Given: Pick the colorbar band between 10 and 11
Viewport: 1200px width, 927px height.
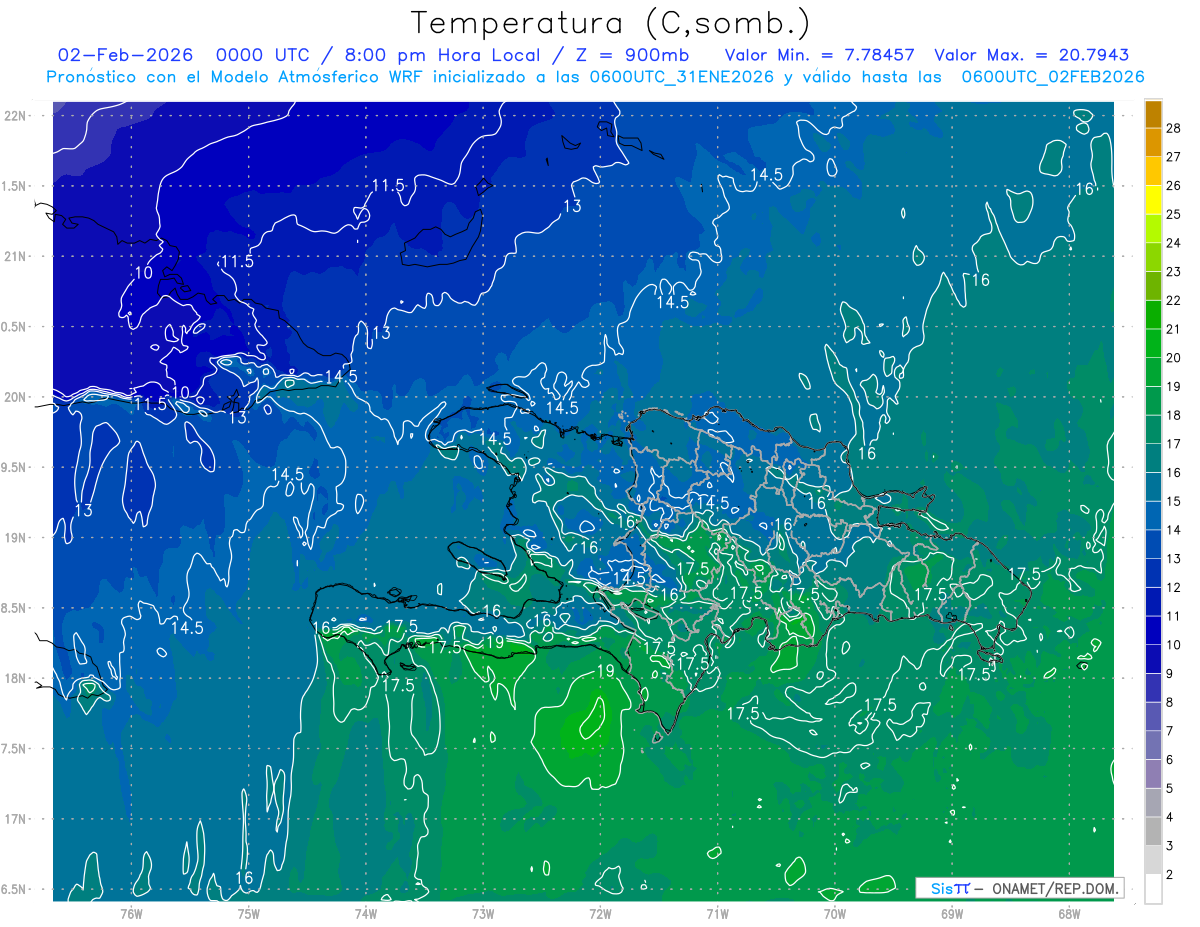Looking at the screenshot, I should [x=1153, y=631].
